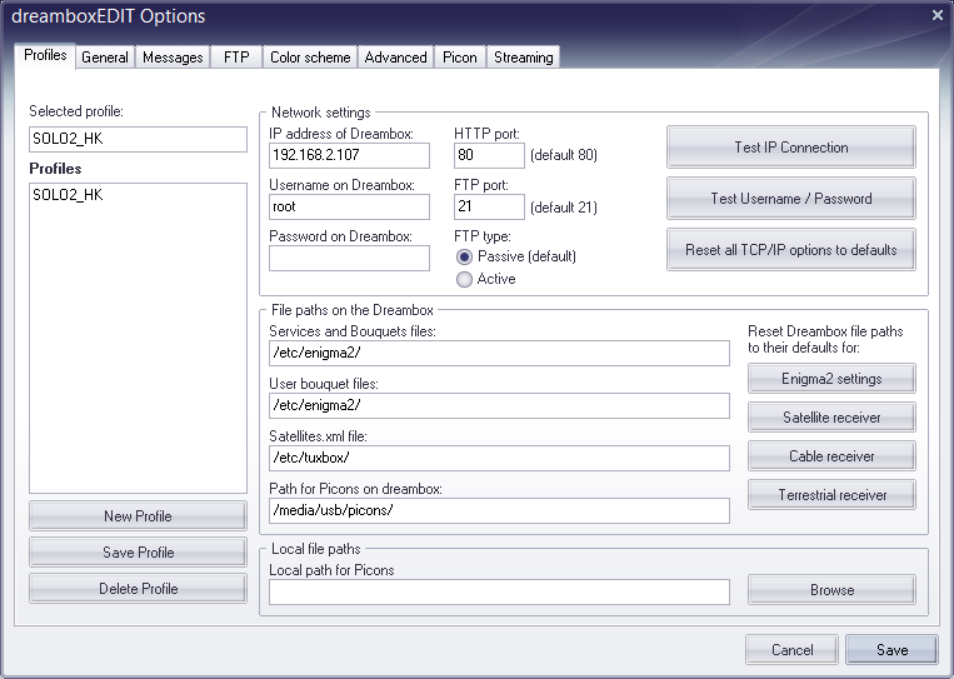Focus the Username on Dreambox field
This screenshot has width=954, height=679.
349,206
